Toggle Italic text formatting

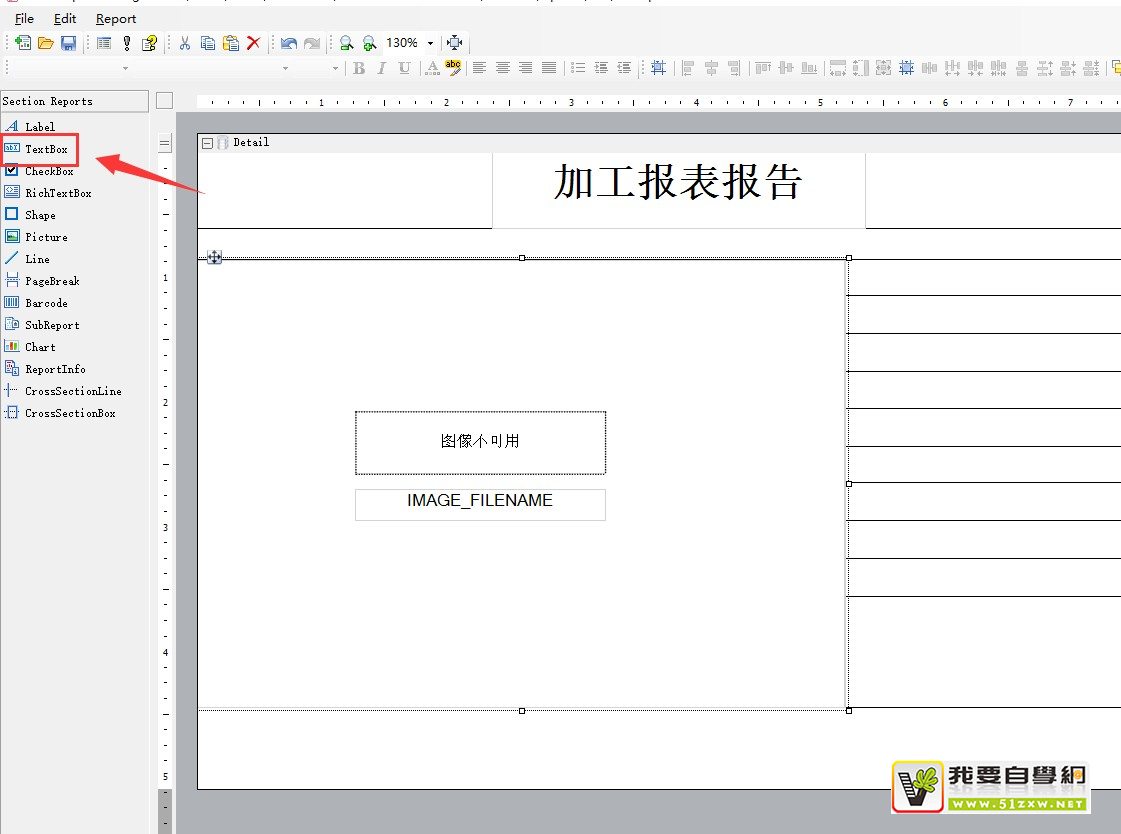point(381,68)
